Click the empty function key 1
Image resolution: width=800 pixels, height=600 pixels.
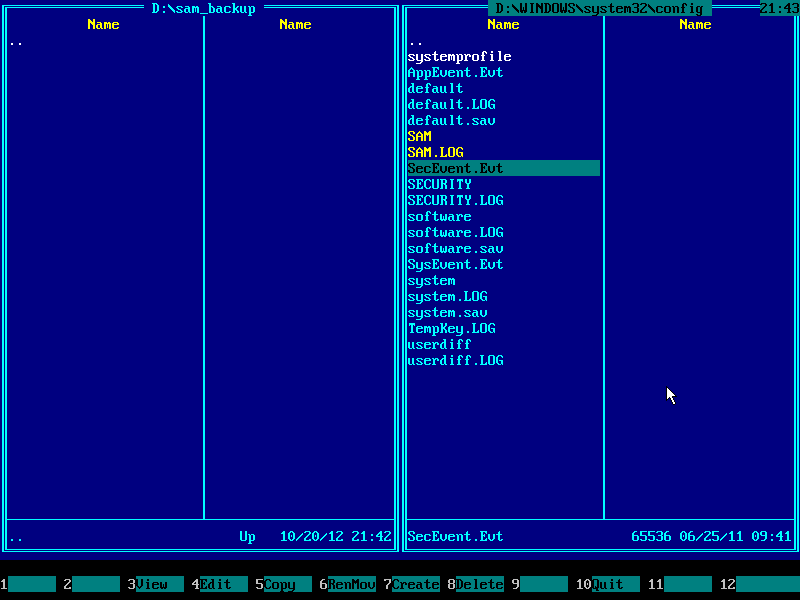28,584
